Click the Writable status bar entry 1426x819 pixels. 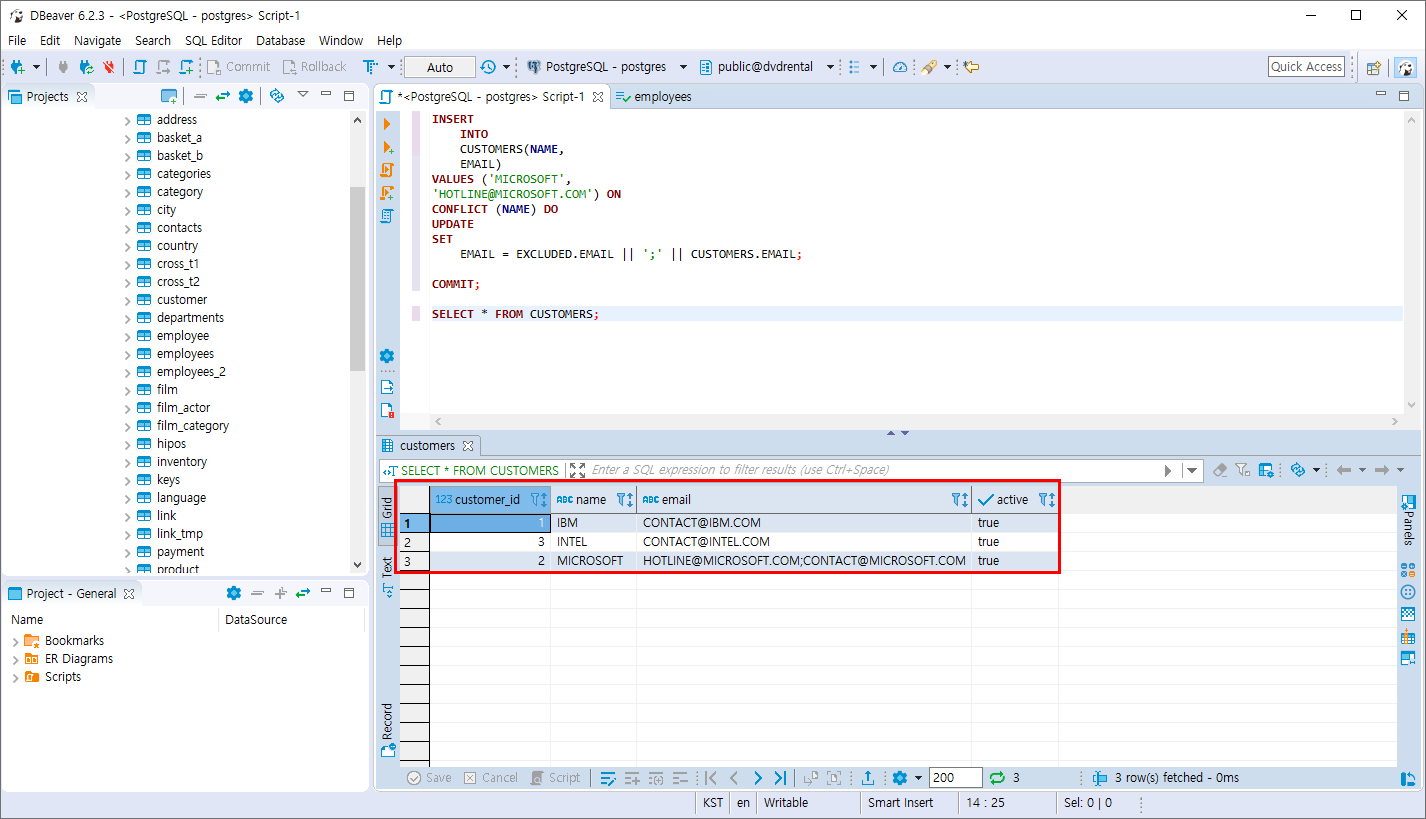point(786,803)
